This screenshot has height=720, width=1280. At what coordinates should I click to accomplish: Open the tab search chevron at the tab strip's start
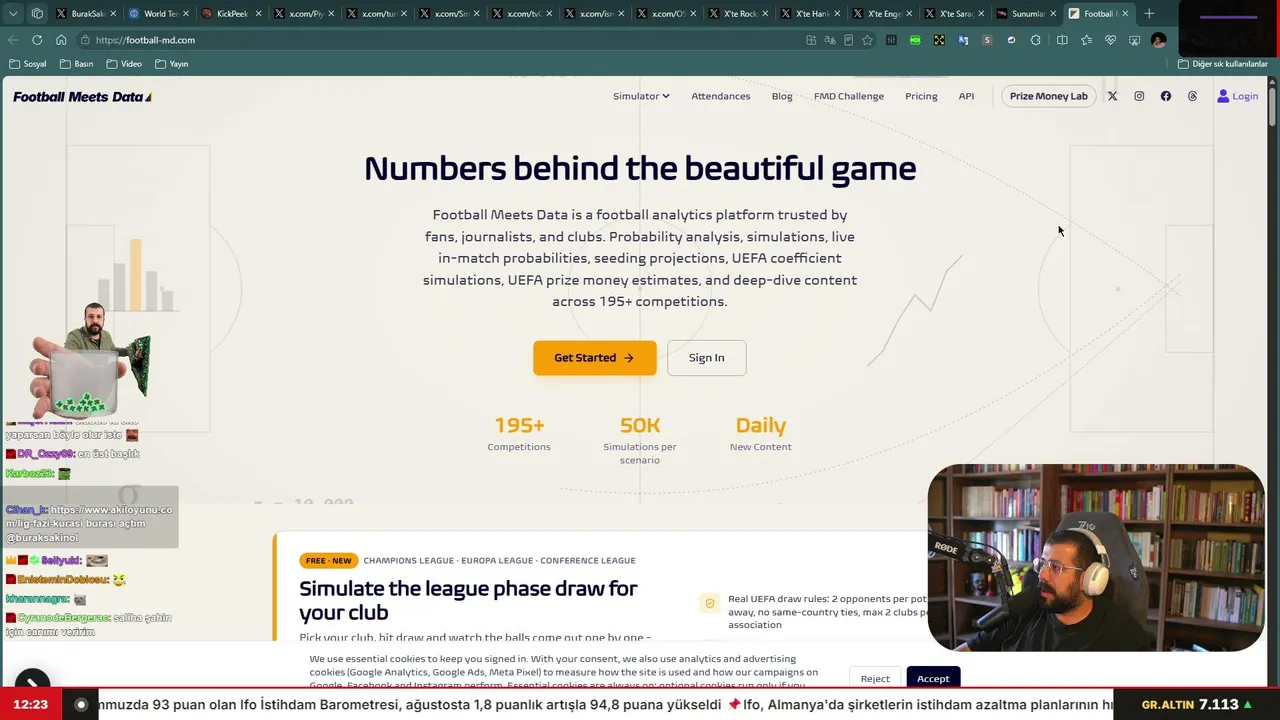[13, 14]
